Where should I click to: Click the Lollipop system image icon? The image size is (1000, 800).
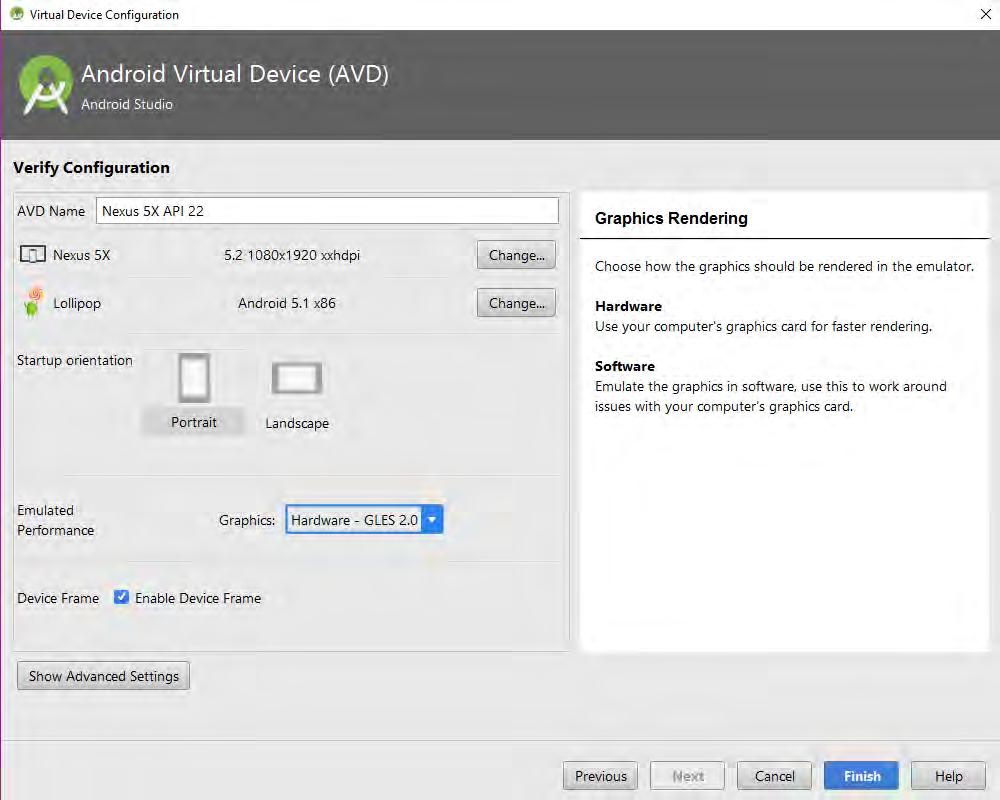click(33, 302)
